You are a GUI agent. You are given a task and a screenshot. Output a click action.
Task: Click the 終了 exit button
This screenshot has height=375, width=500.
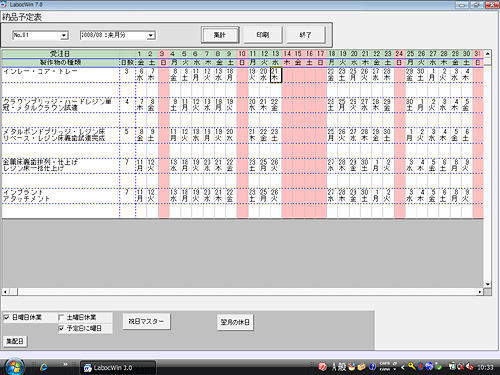pyautogui.click(x=305, y=35)
